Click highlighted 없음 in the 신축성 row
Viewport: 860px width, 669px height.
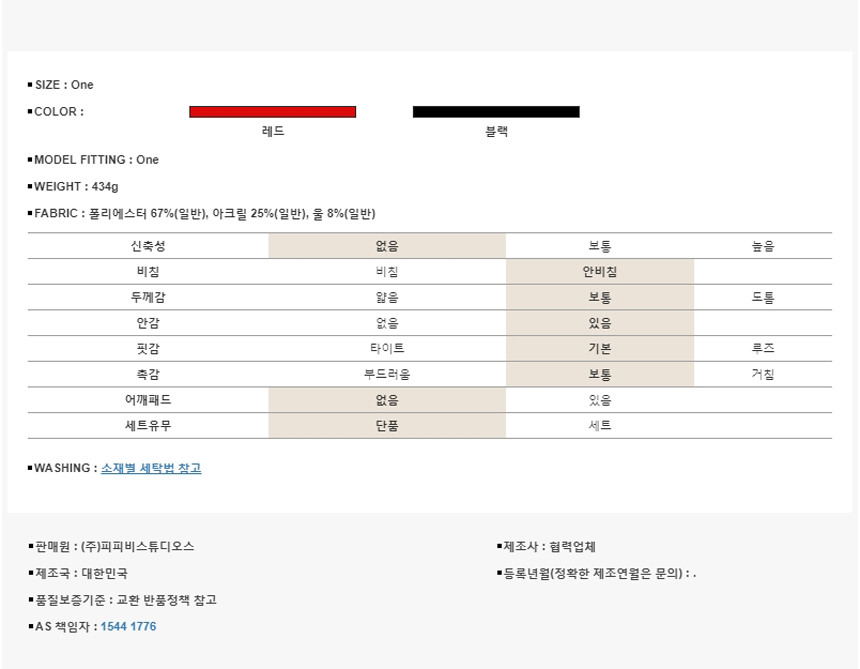coord(387,246)
